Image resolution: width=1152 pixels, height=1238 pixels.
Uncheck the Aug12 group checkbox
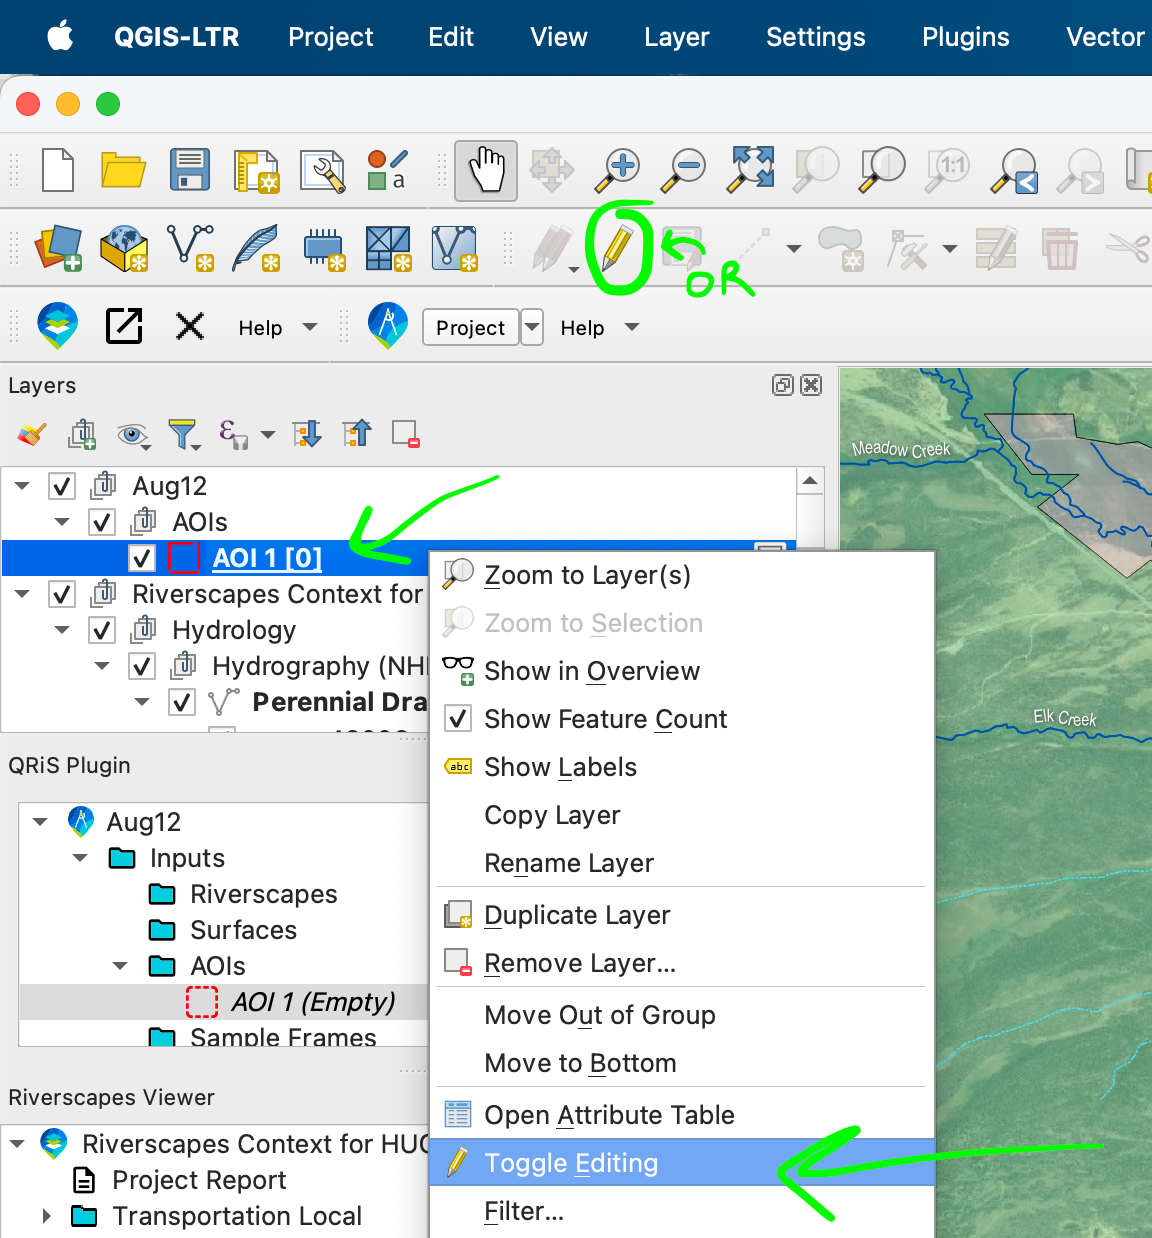pyautogui.click(x=62, y=486)
